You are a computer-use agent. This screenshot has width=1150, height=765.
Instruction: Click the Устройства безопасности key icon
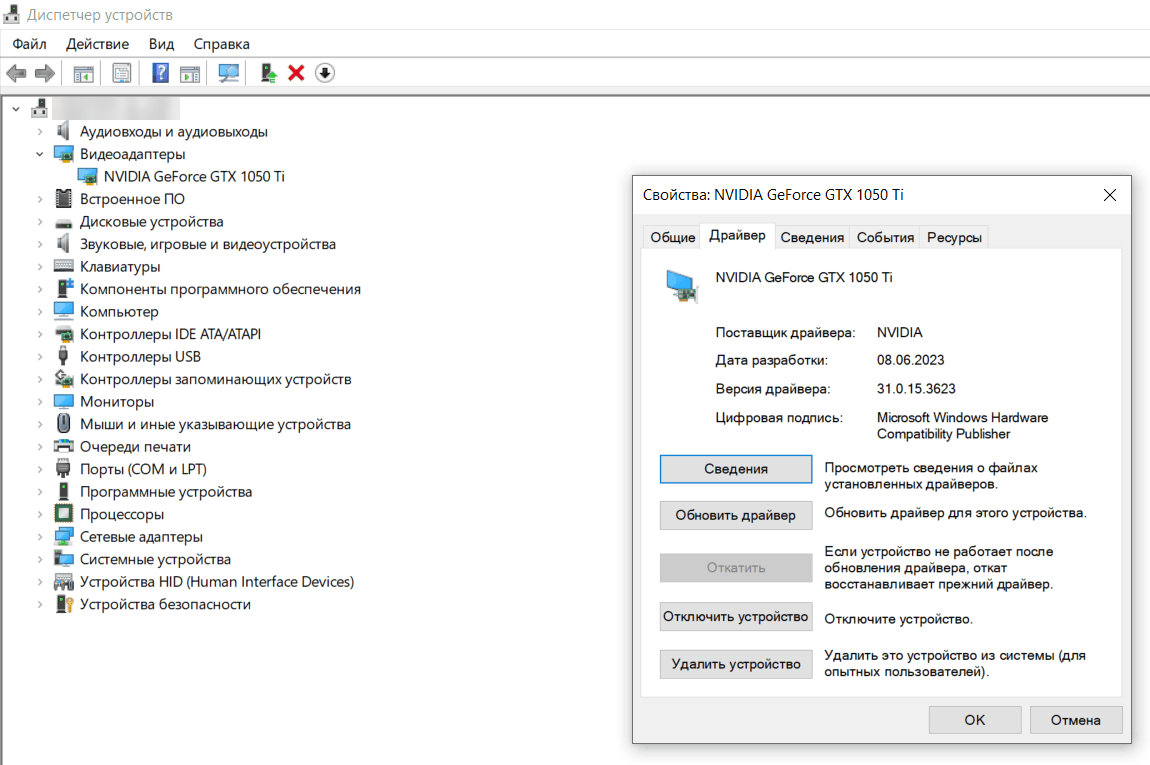click(x=65, y=604)
